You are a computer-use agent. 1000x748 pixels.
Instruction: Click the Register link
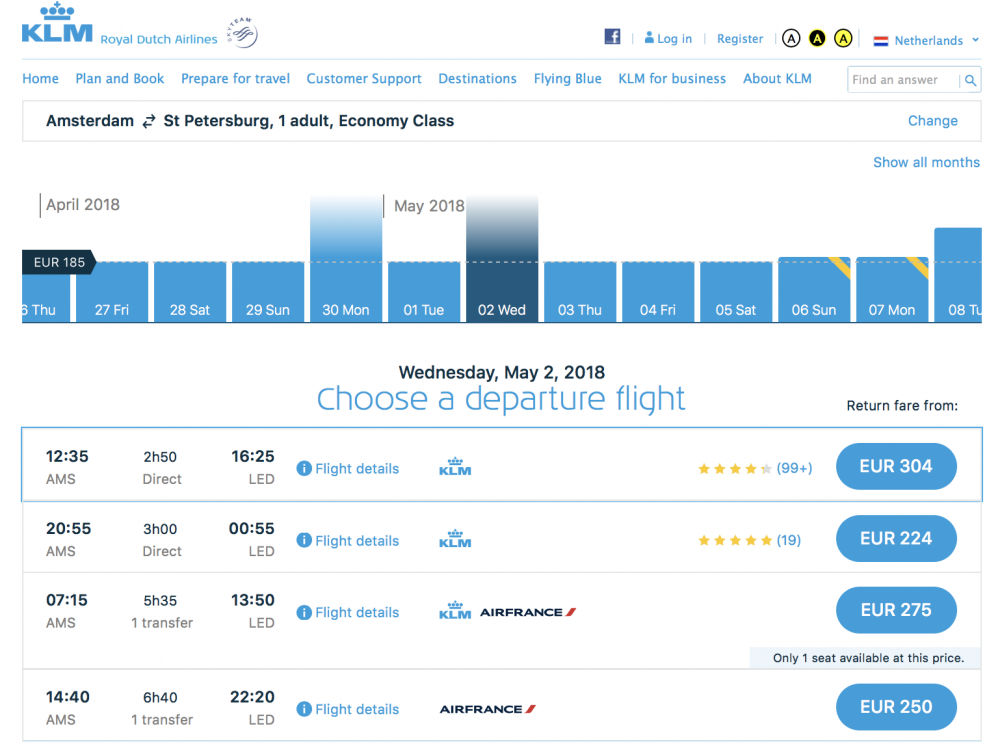click(x=740, y=39)
